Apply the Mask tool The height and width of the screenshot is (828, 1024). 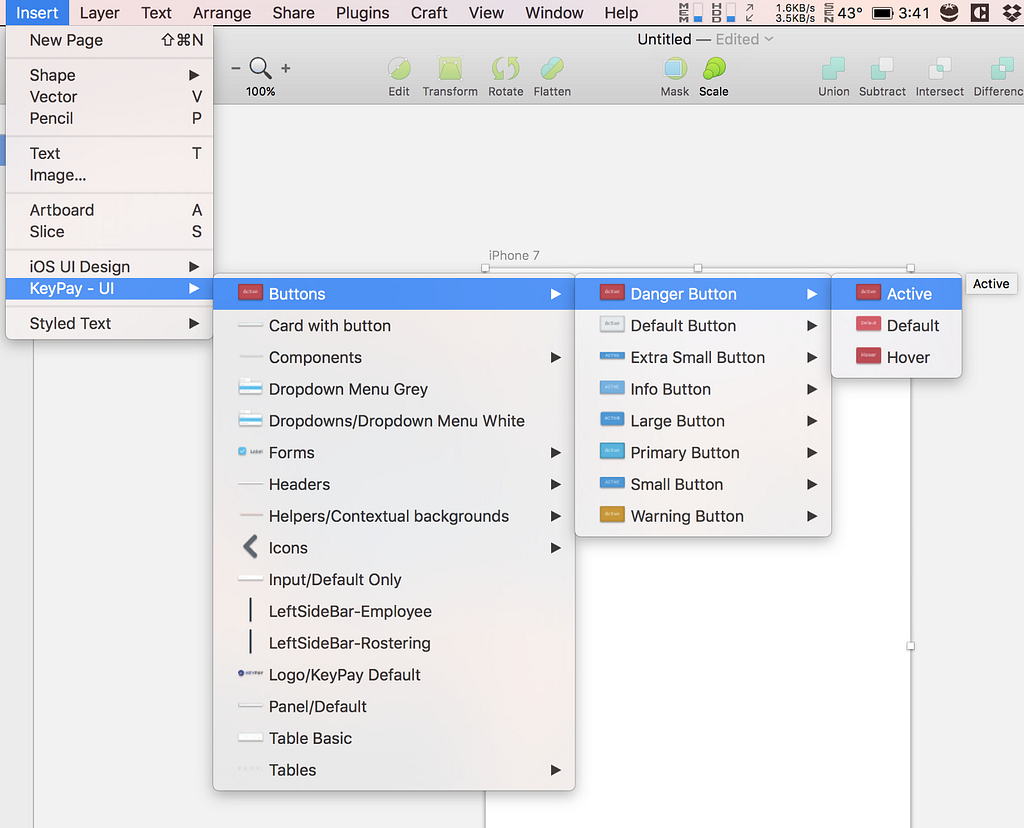point(675,69)
